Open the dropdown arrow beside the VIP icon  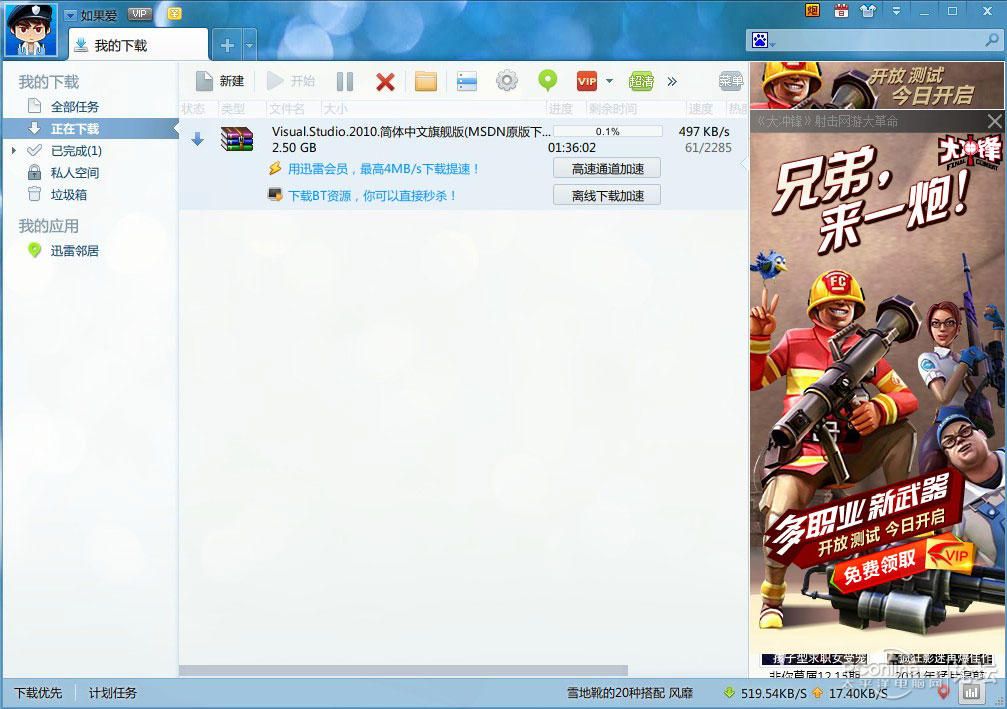pos(609,81)
